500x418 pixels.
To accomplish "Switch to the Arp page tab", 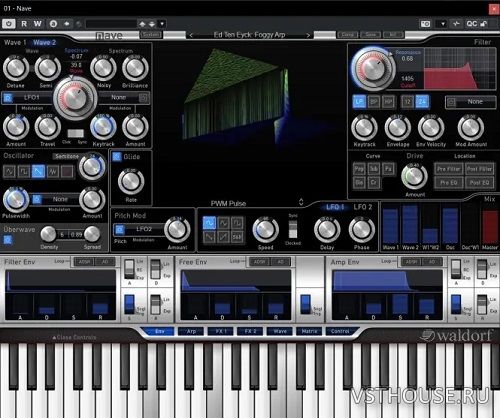I will coord(191,331).
